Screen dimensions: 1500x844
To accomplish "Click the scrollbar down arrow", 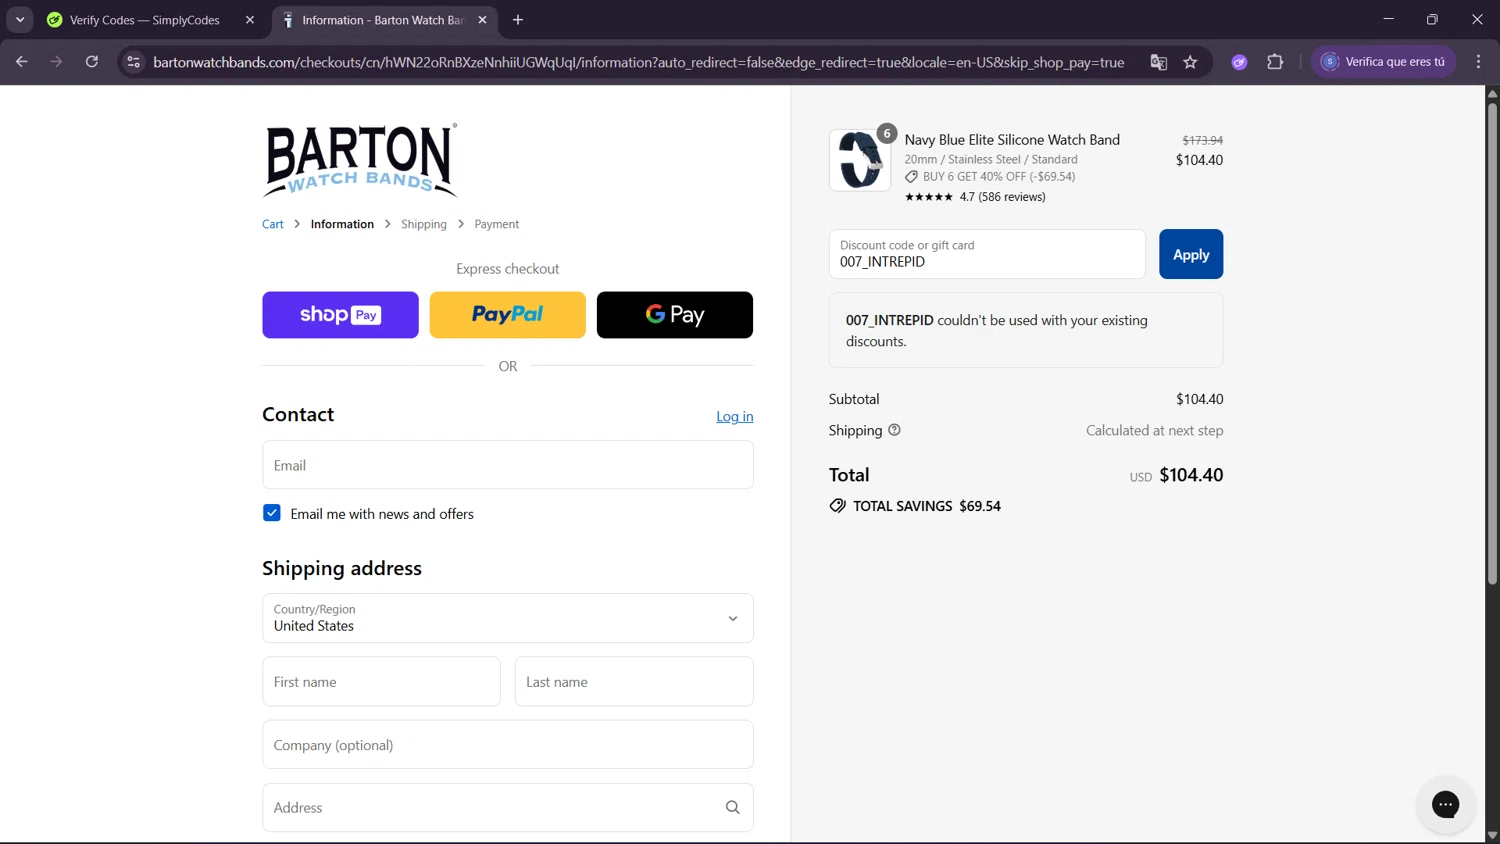I will click(1492, 835).
